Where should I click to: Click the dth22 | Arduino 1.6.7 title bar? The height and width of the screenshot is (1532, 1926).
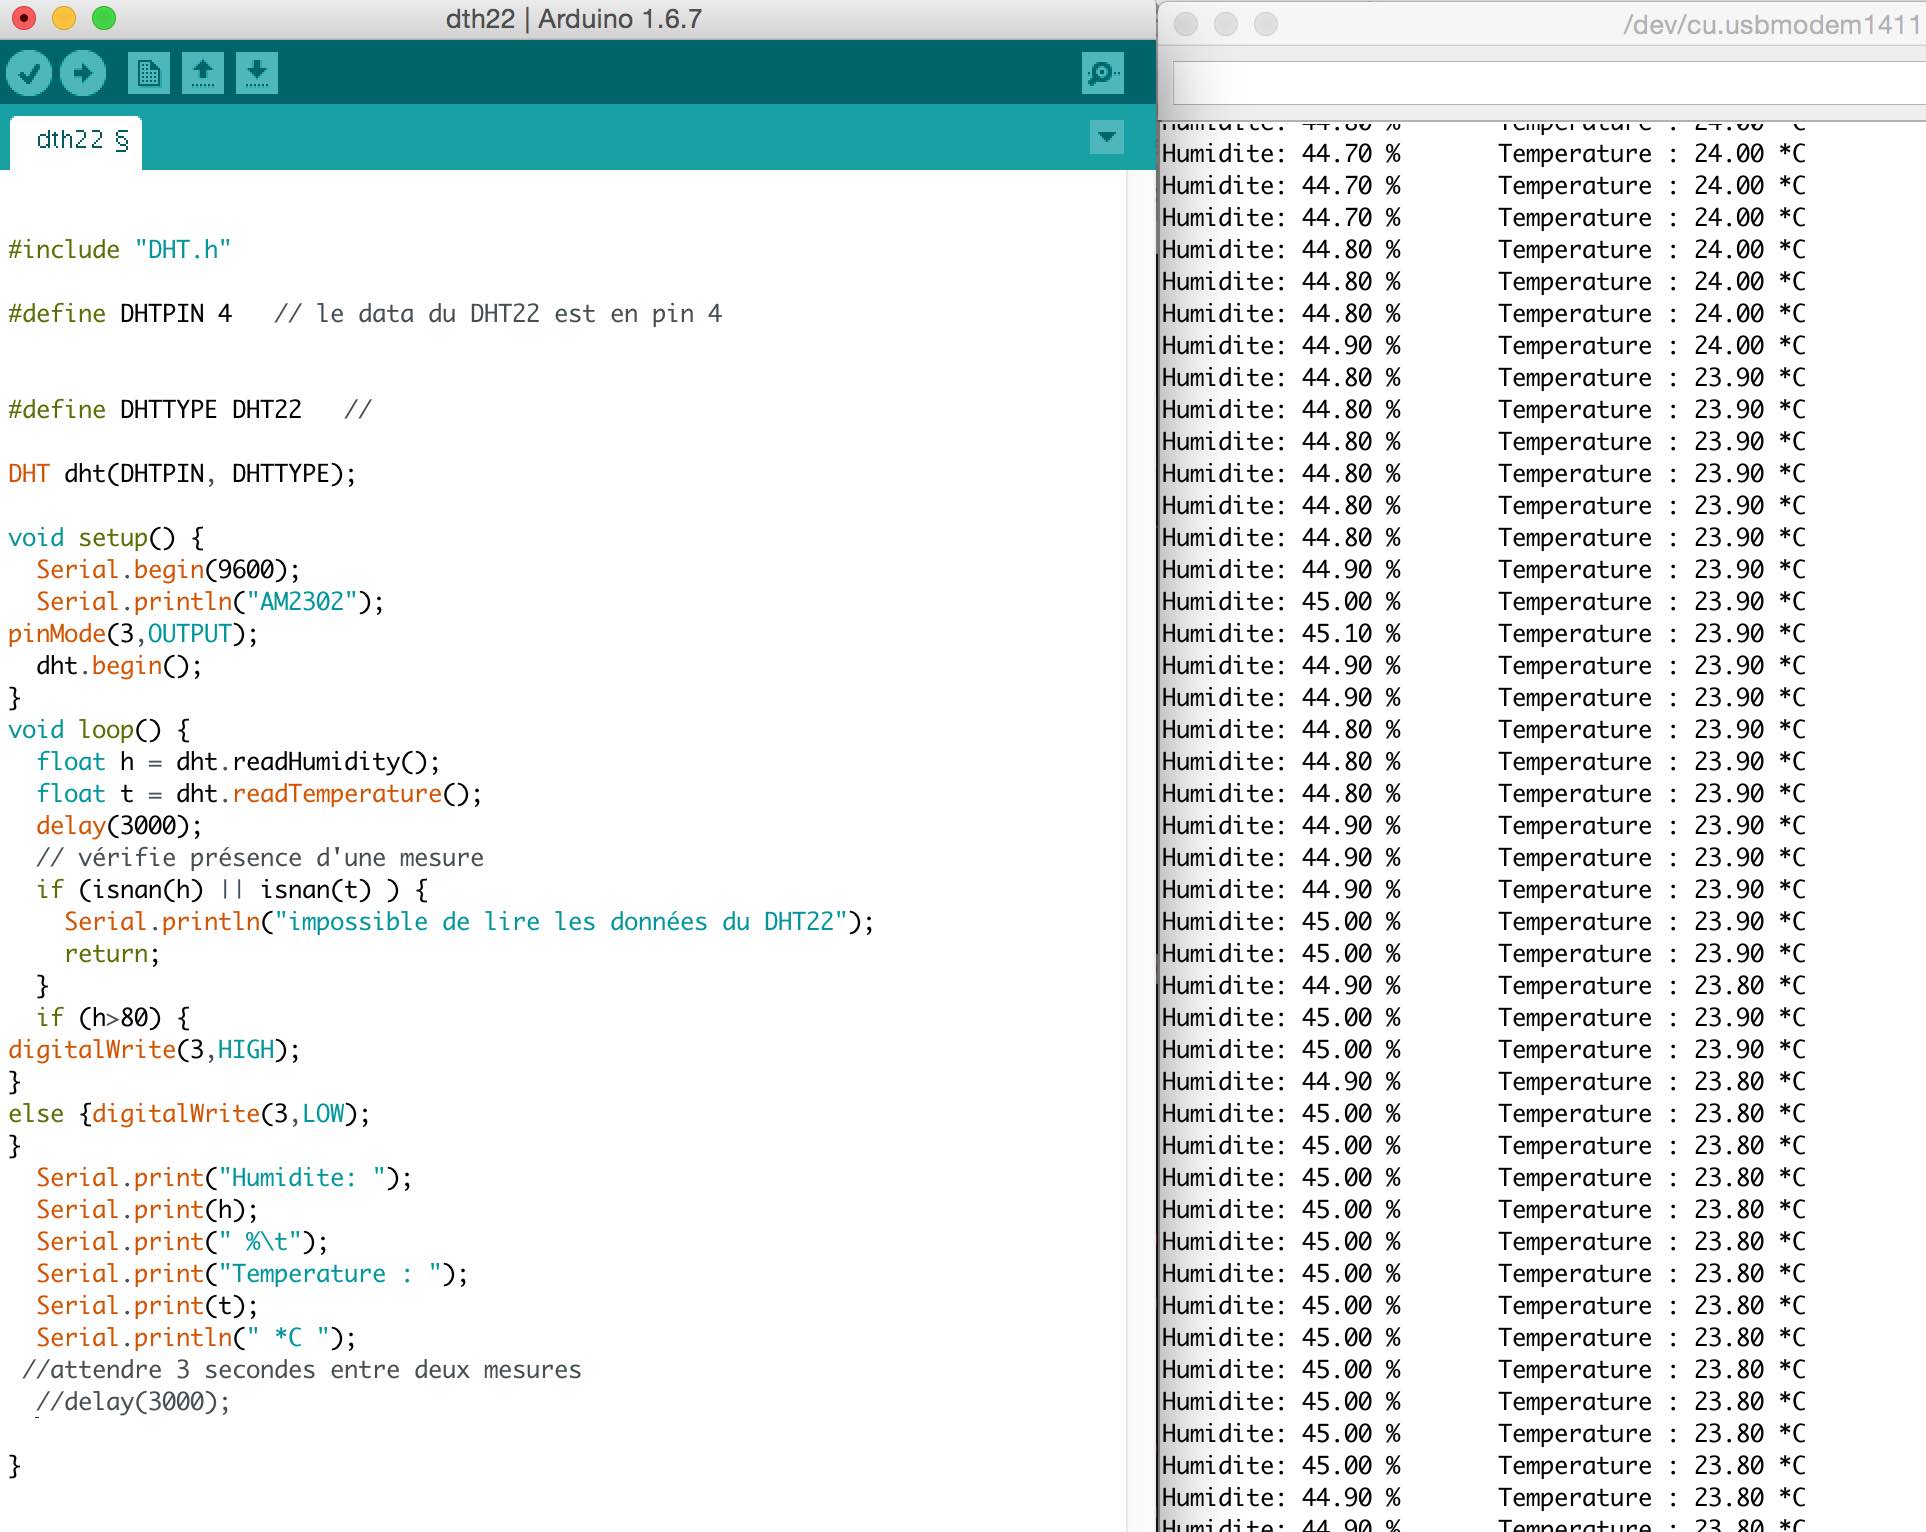click(574, 19)
